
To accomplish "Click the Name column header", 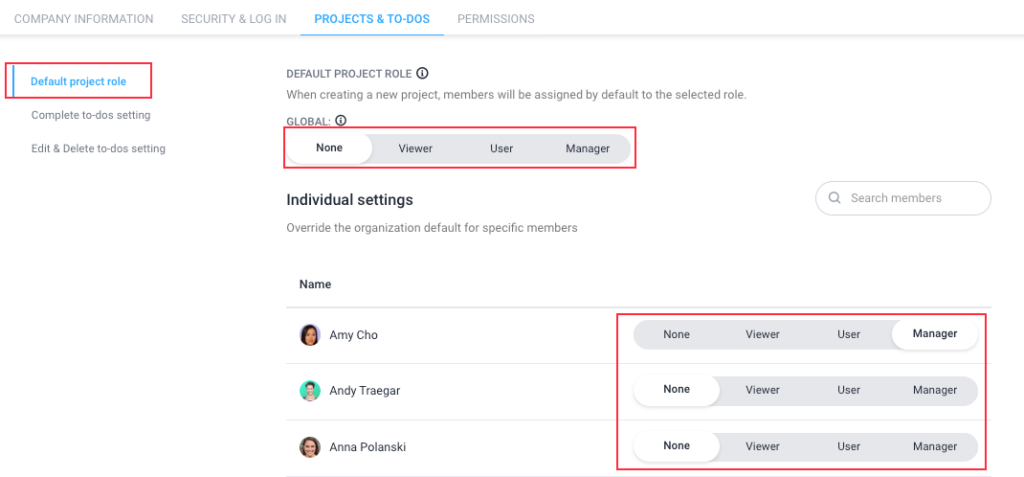I will pyautogui.click(x=315, y=284).
